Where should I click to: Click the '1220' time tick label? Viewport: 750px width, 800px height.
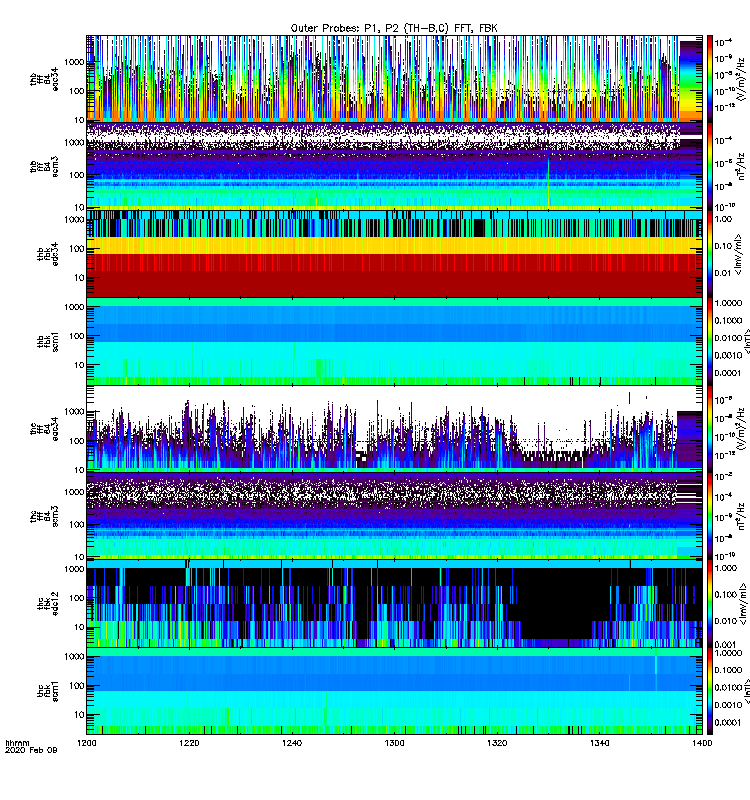(x=189, y=743)
